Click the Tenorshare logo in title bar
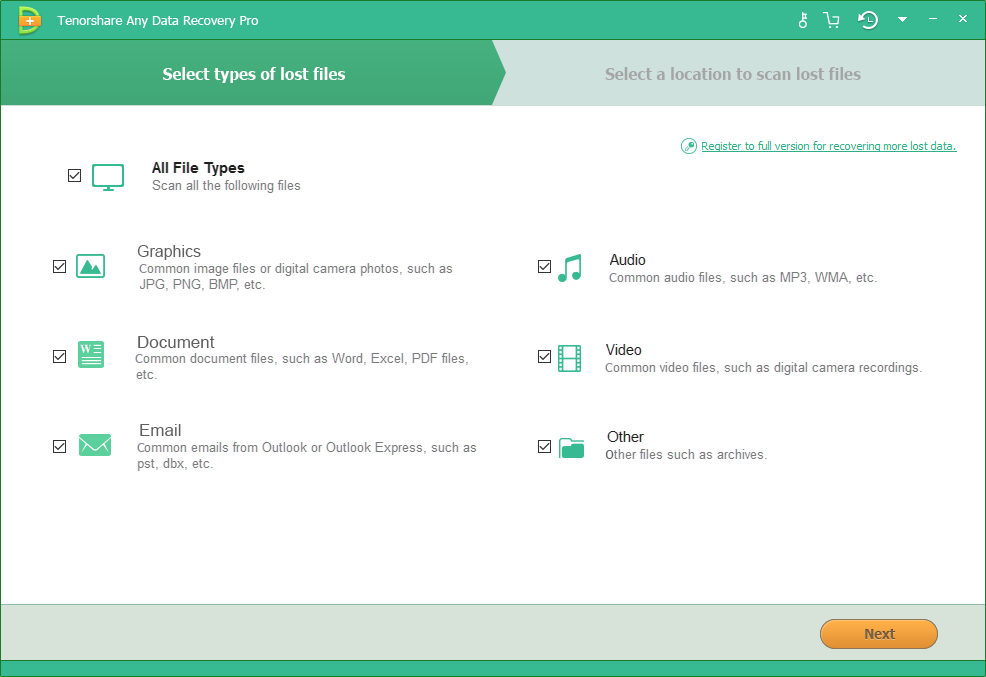The height and width of the screenshot is (677, 986). pyautogui.click(x=29, y=19)
